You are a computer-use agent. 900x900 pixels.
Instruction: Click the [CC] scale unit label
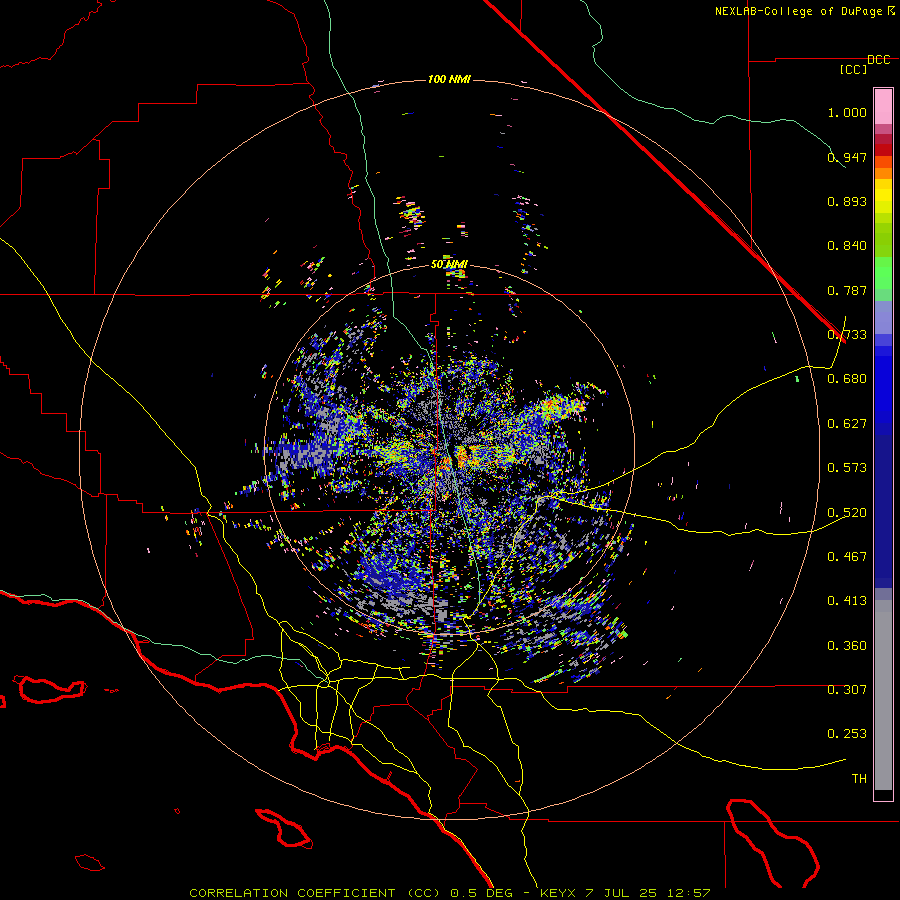[853, 69]
